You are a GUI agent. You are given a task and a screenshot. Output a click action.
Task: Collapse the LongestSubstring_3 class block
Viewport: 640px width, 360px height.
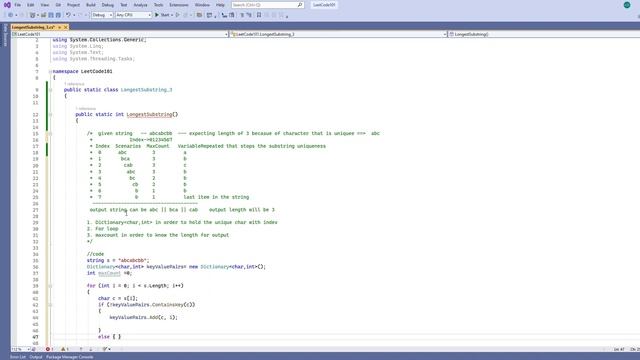tap(50, 90)
